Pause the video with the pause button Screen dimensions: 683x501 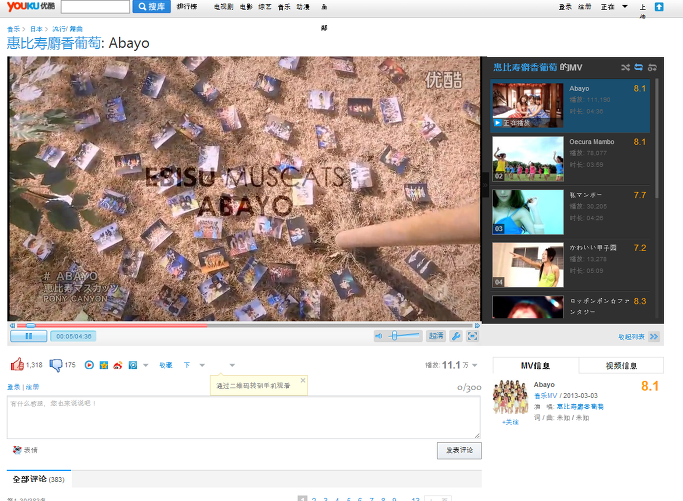pyautogui.click(x=29, y=336)
